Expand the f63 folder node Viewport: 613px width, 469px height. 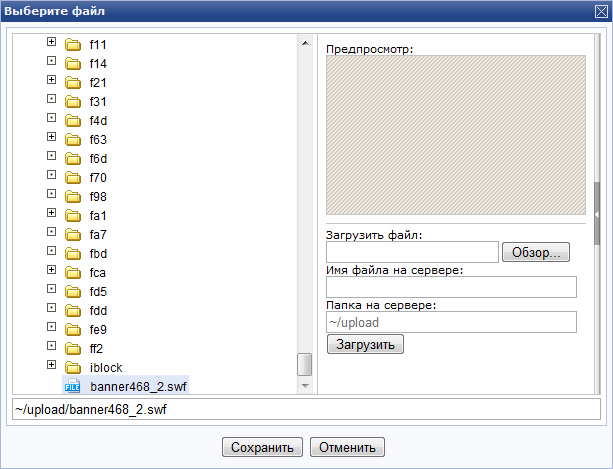click(x=51, y=136)
